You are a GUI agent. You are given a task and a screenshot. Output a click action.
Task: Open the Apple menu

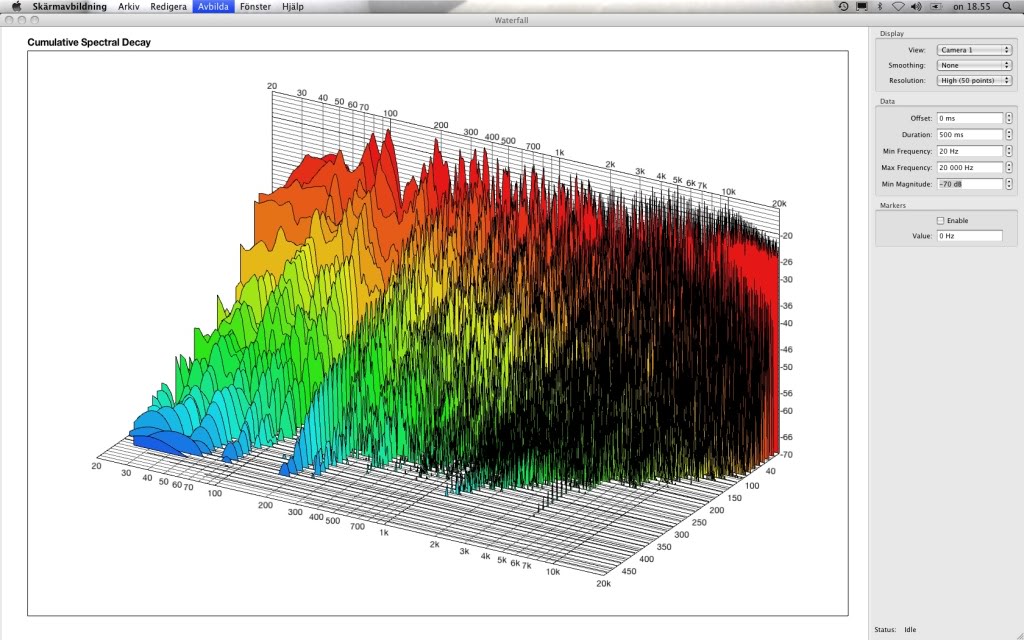(16, 7)
